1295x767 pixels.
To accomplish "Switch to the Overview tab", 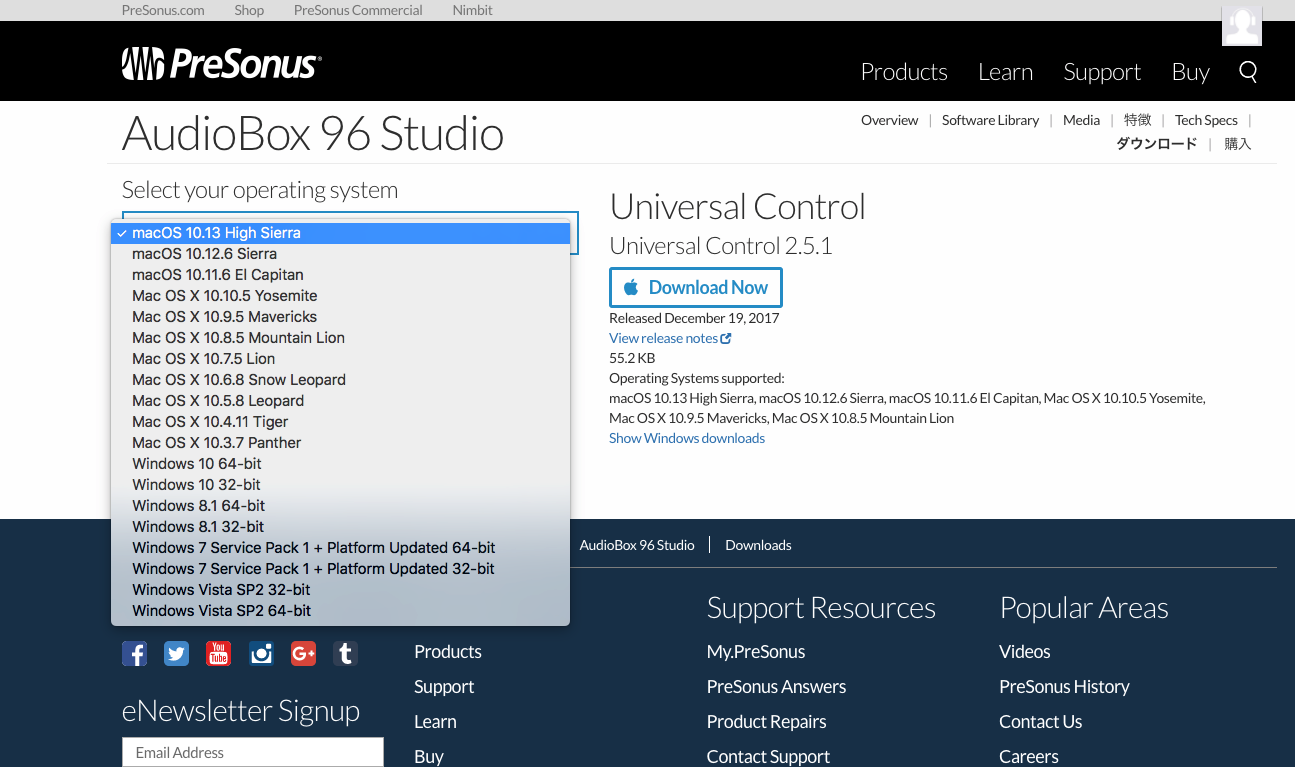I will [889, 120].
